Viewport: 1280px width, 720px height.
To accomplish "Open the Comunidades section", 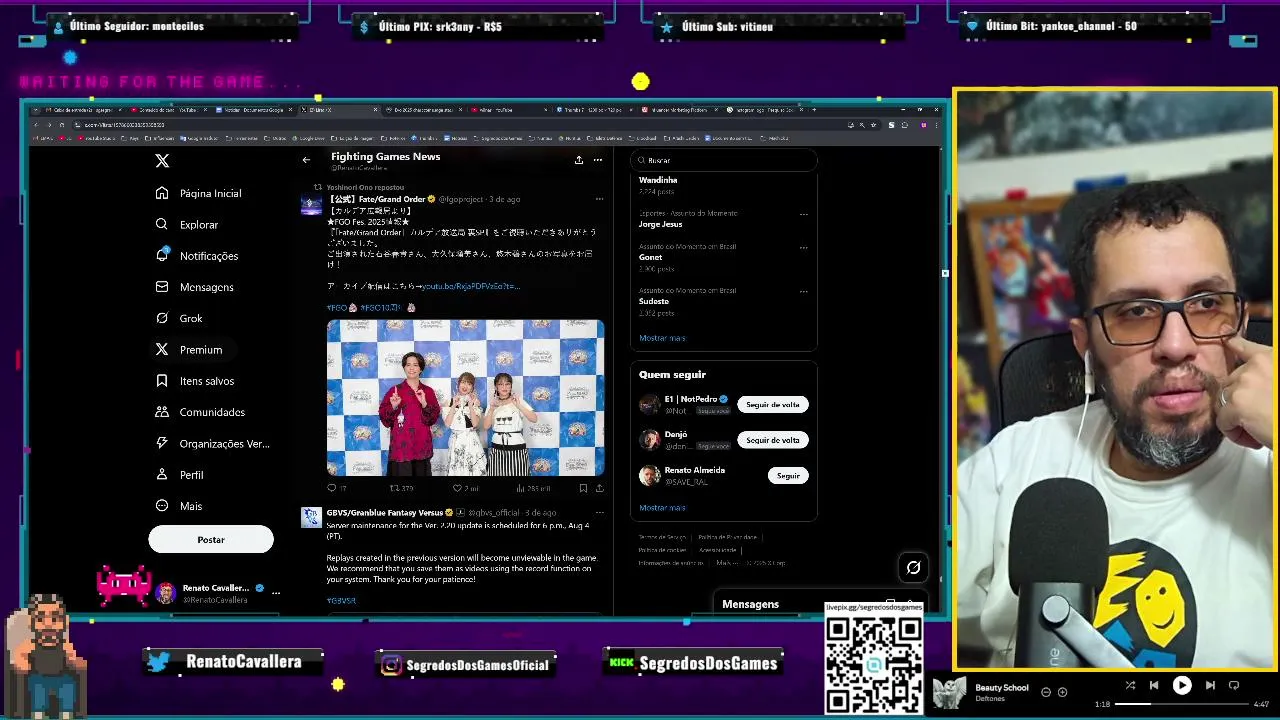I will (x=200, y=412).
